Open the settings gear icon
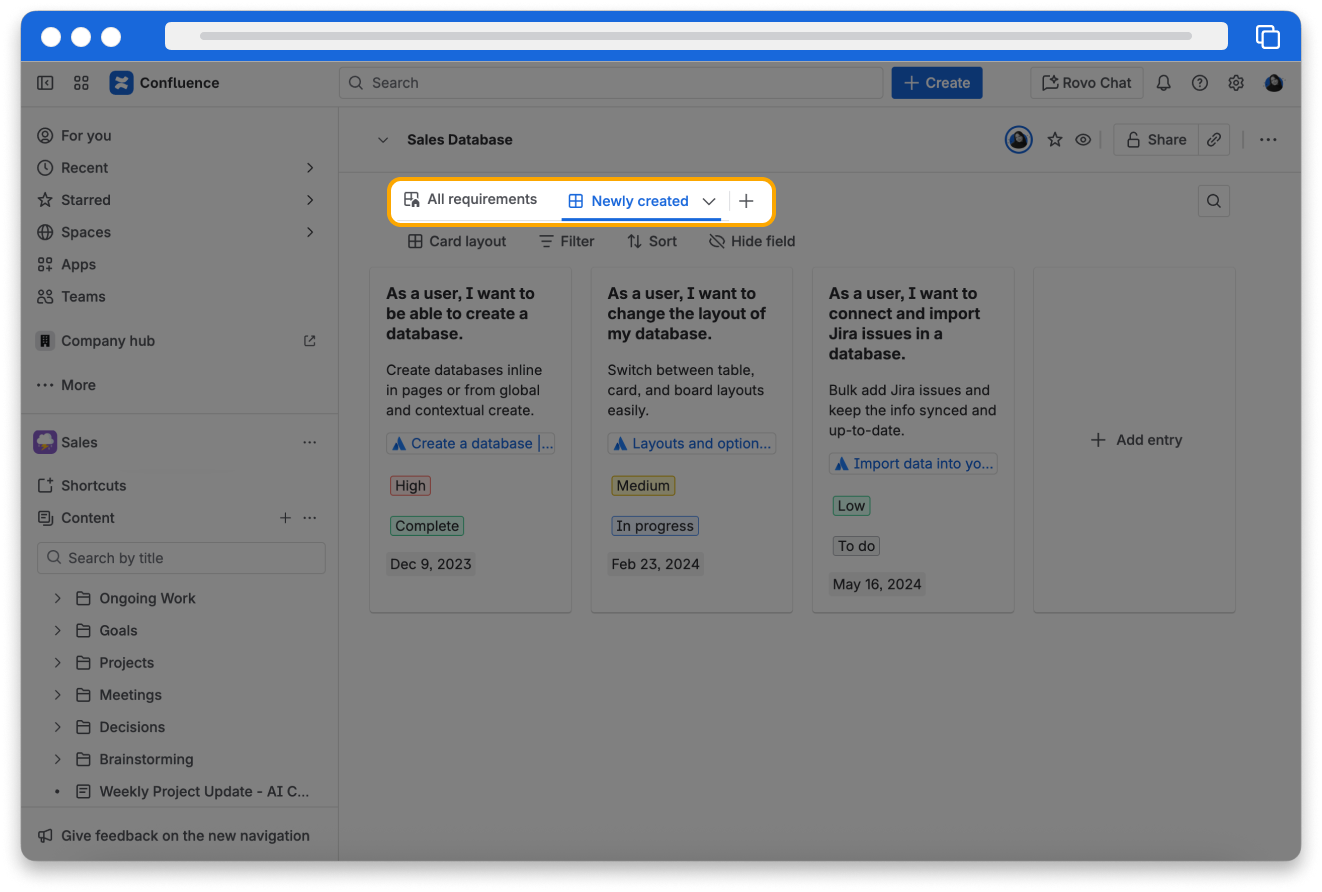Viewport: 1322px width, 892px height. 1236,83
